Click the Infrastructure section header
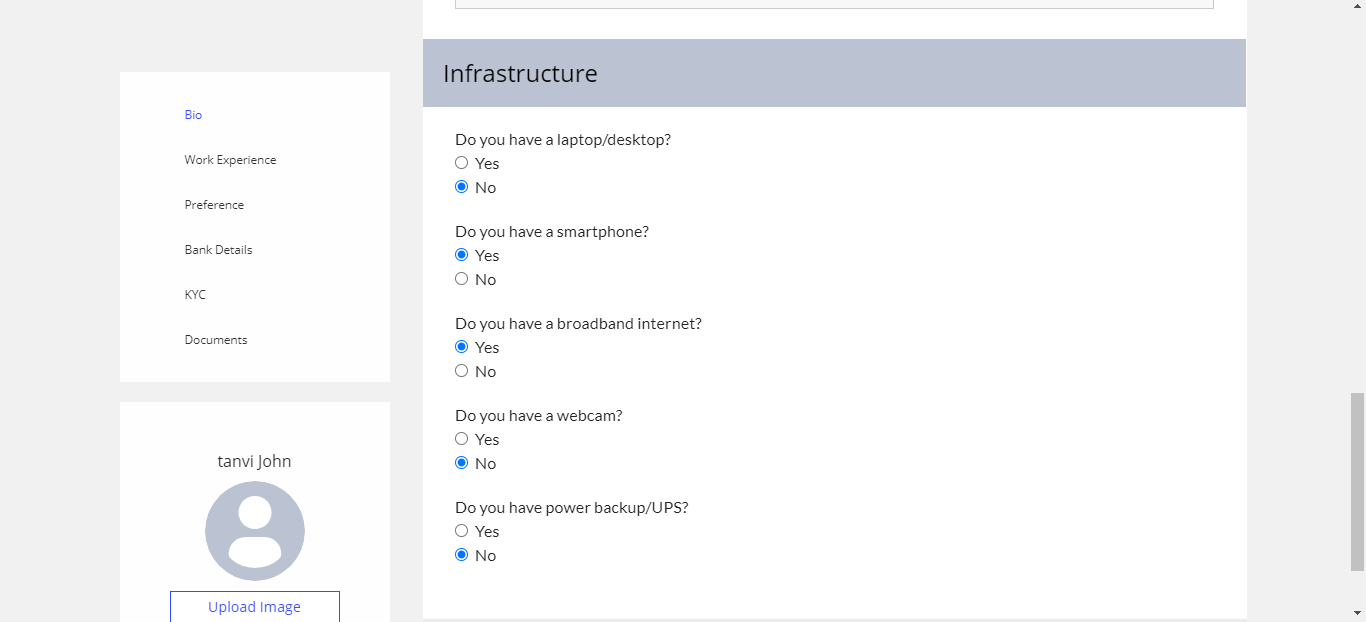 tap(834, 73)
